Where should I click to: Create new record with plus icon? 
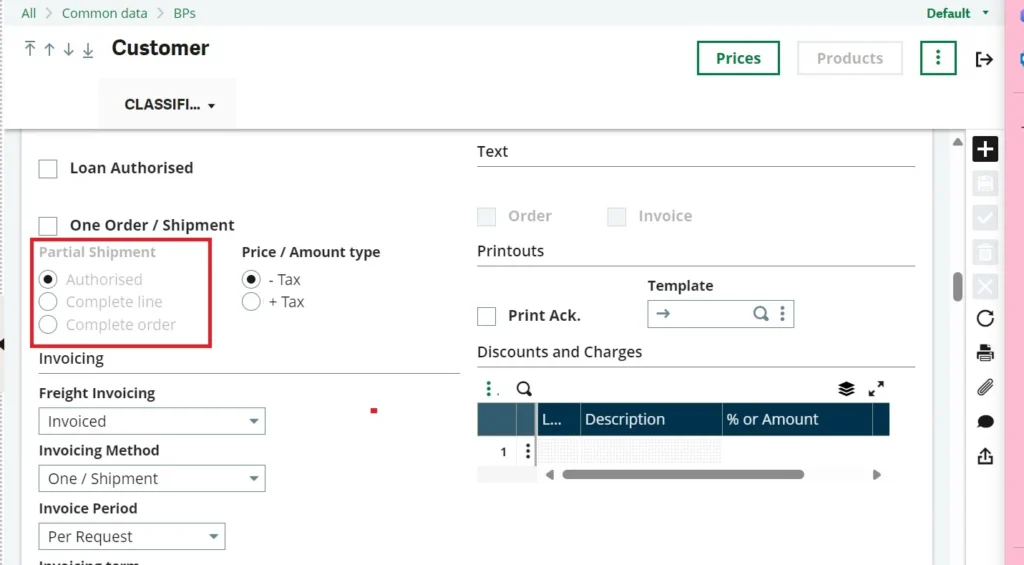coord(985,149)
